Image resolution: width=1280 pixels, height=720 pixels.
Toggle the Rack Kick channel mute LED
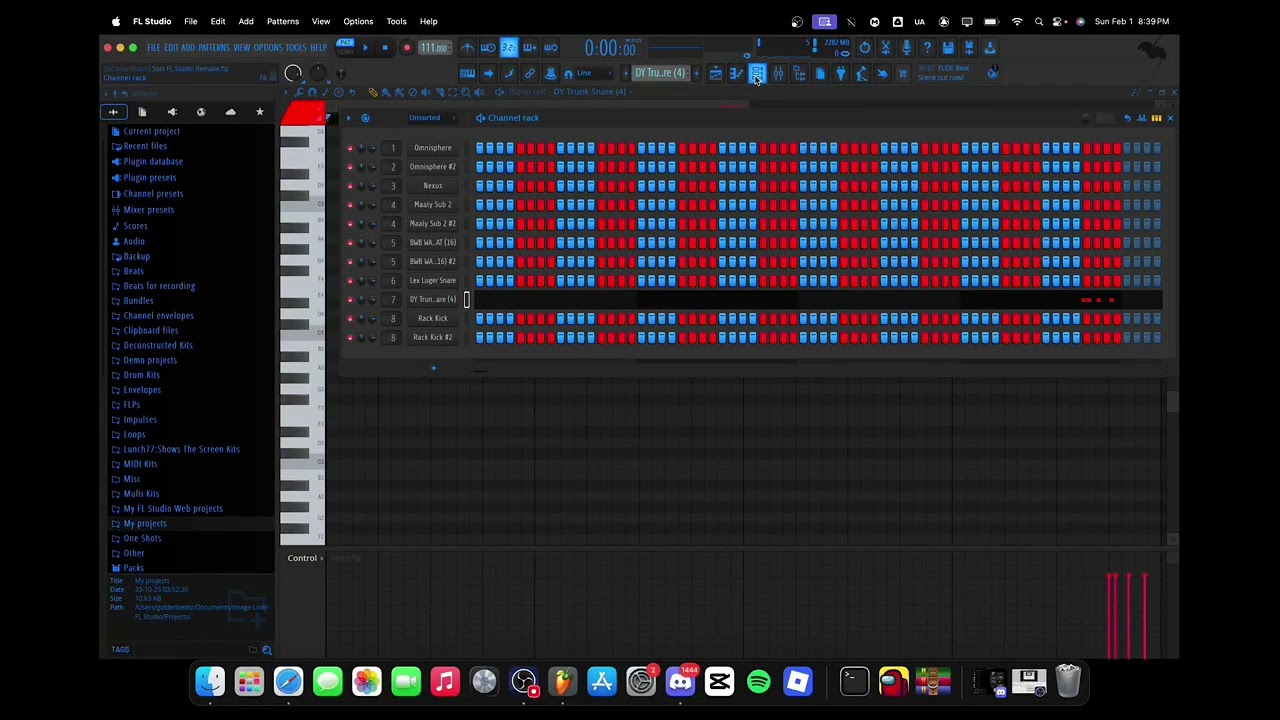click(x=350, y=319)
